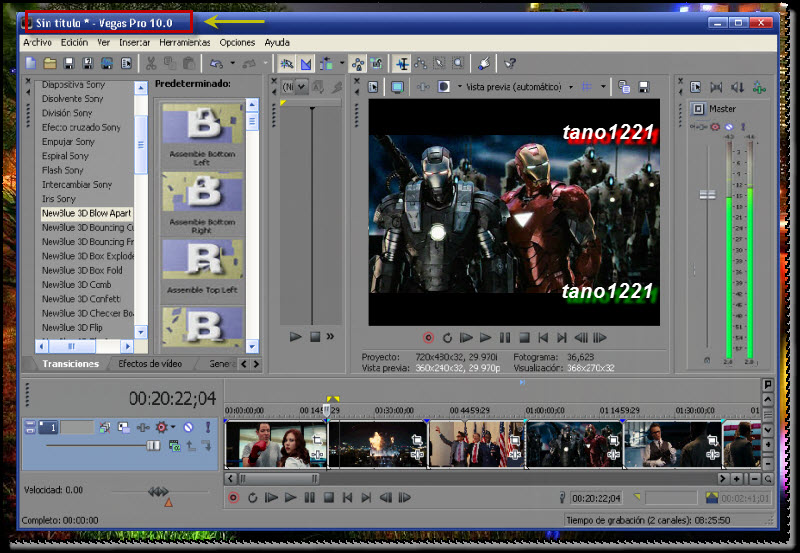Select the Iron Man armors clip thumbnail
800x553 pixels.
point(574,445)
